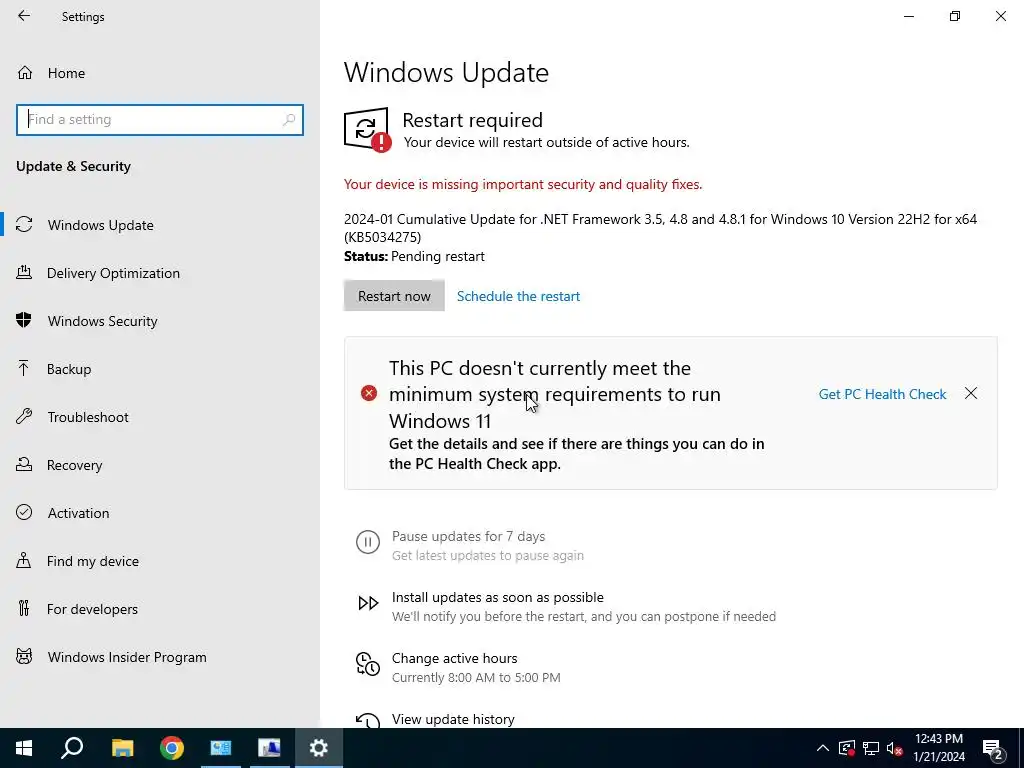The width and height of the screenshot is (1024, 768).
Task: Click the Delivery Optimization tray icon
Action: (x=24, y=272)
